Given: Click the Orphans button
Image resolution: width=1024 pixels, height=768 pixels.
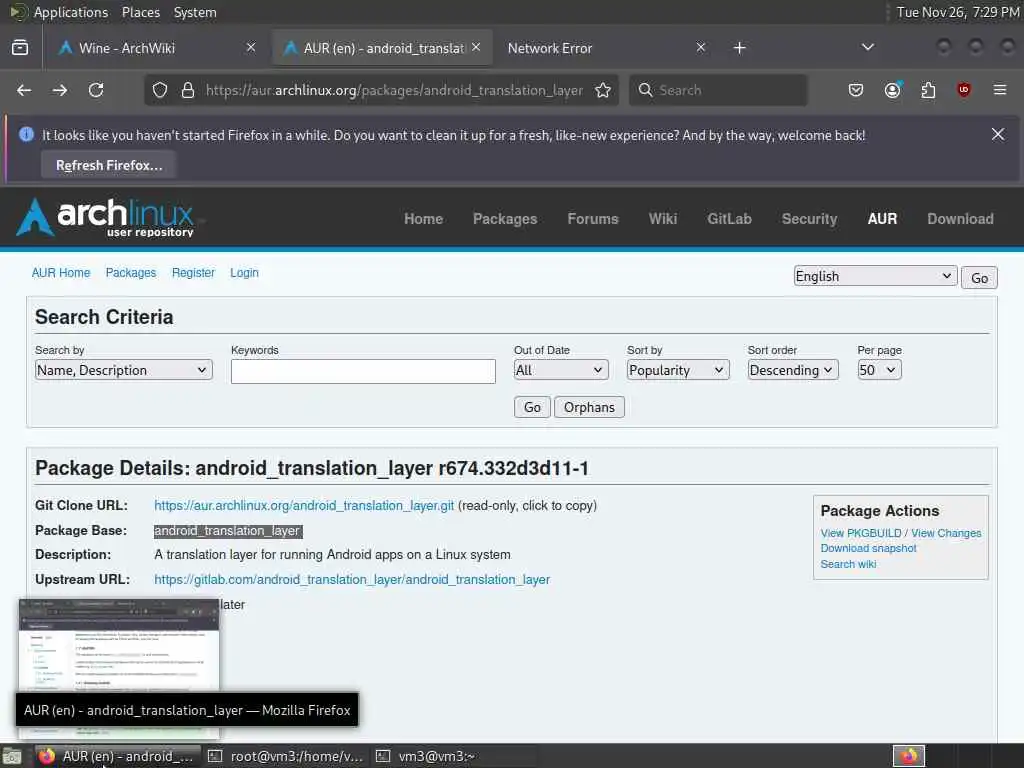Looking at the screenshot, I should (589, 407).
